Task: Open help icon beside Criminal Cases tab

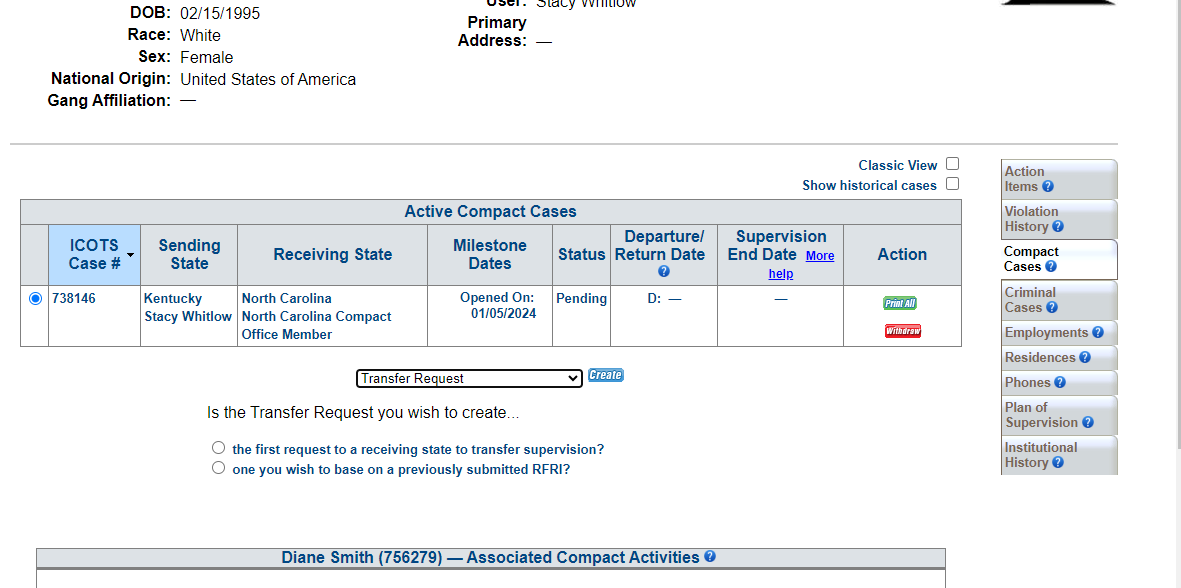Action: [x=1052, y=307]
